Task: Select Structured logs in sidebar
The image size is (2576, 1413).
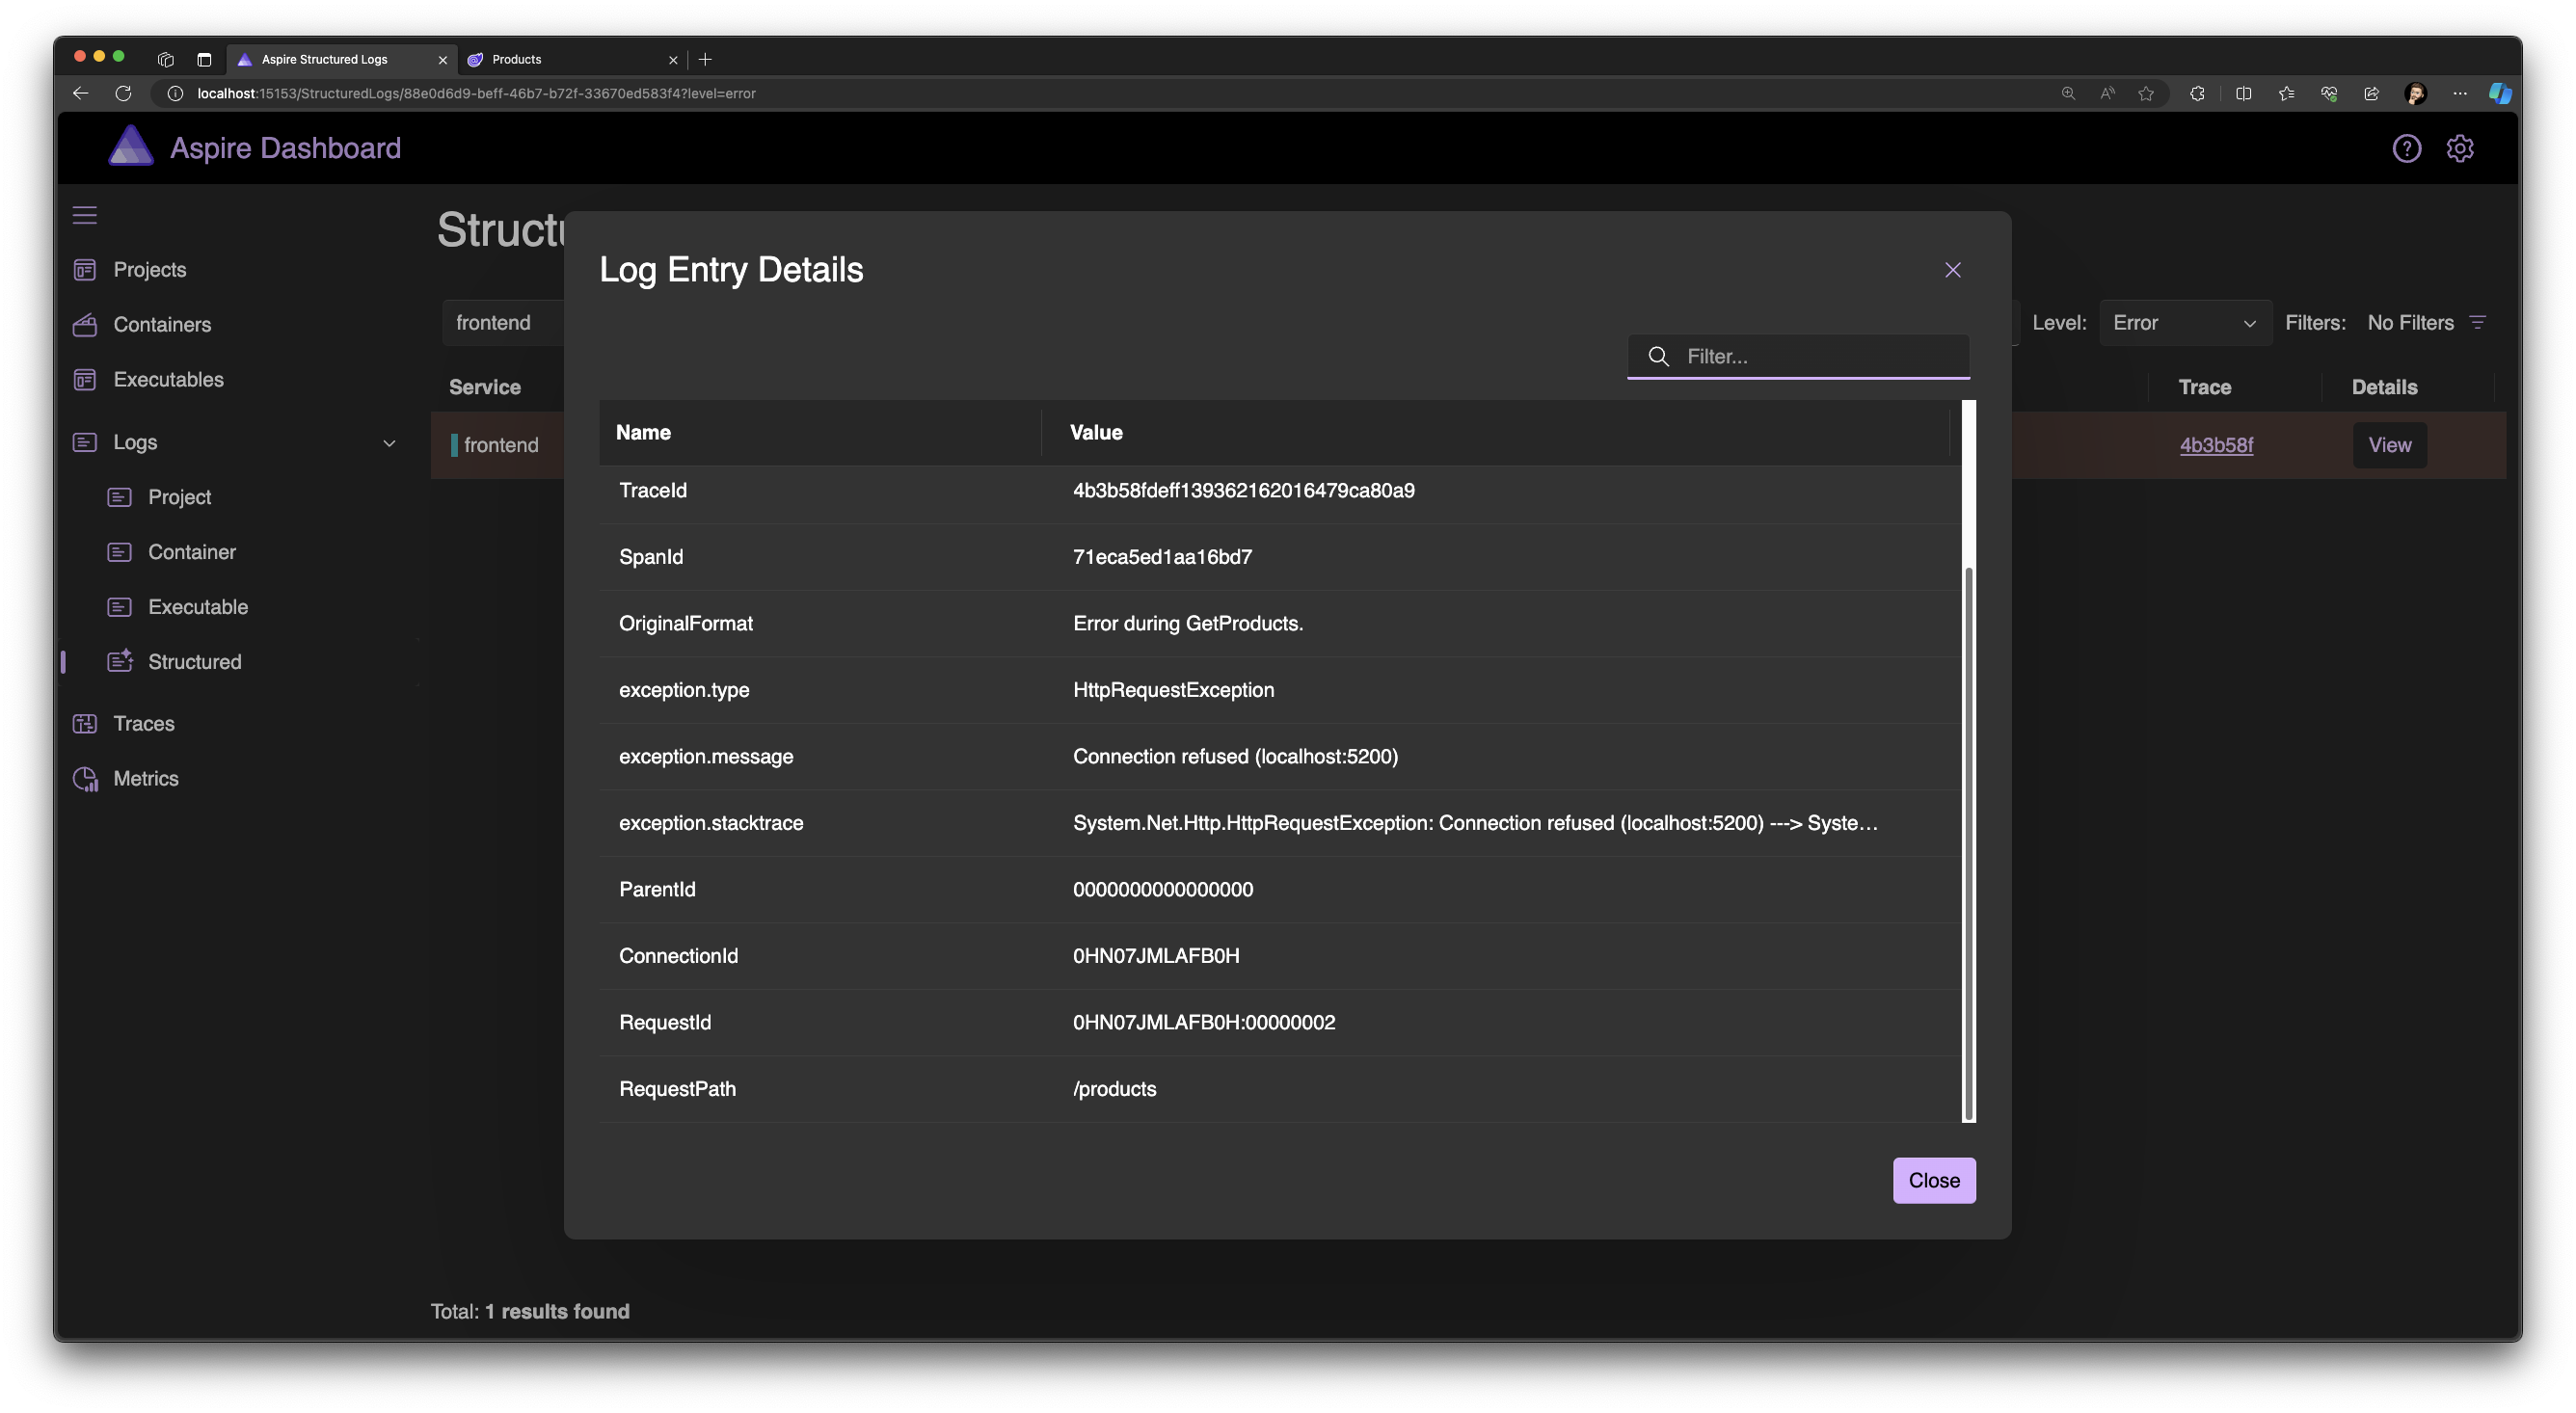Action: pyautogui.click(x=194, y=662)
